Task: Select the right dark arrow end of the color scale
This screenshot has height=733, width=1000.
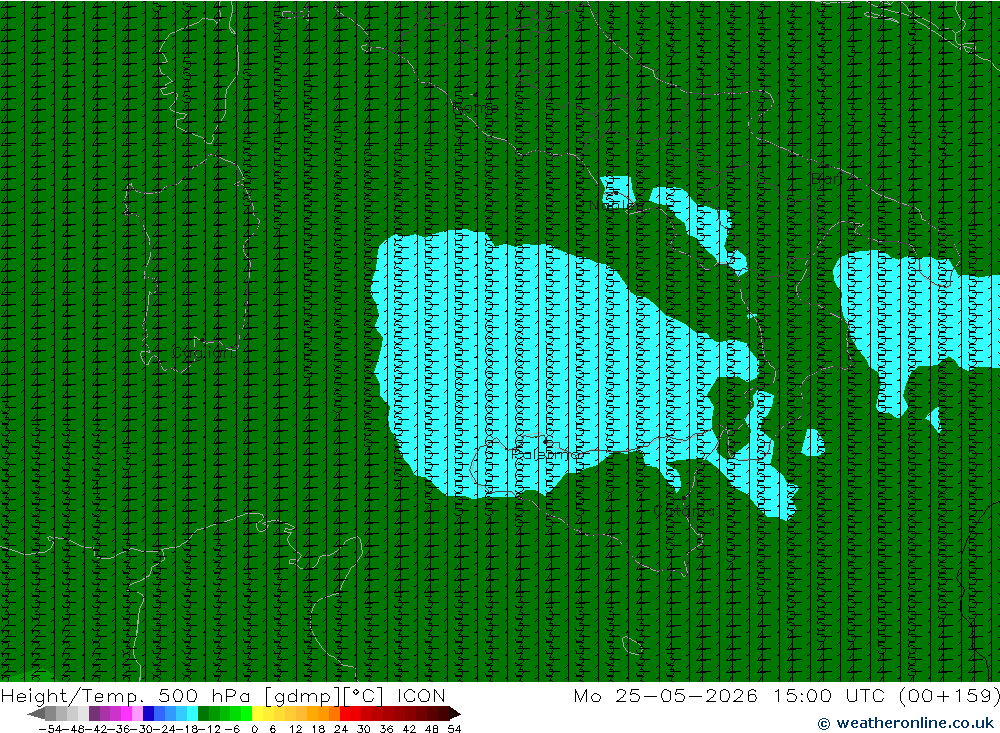Action: pos(455,713)
